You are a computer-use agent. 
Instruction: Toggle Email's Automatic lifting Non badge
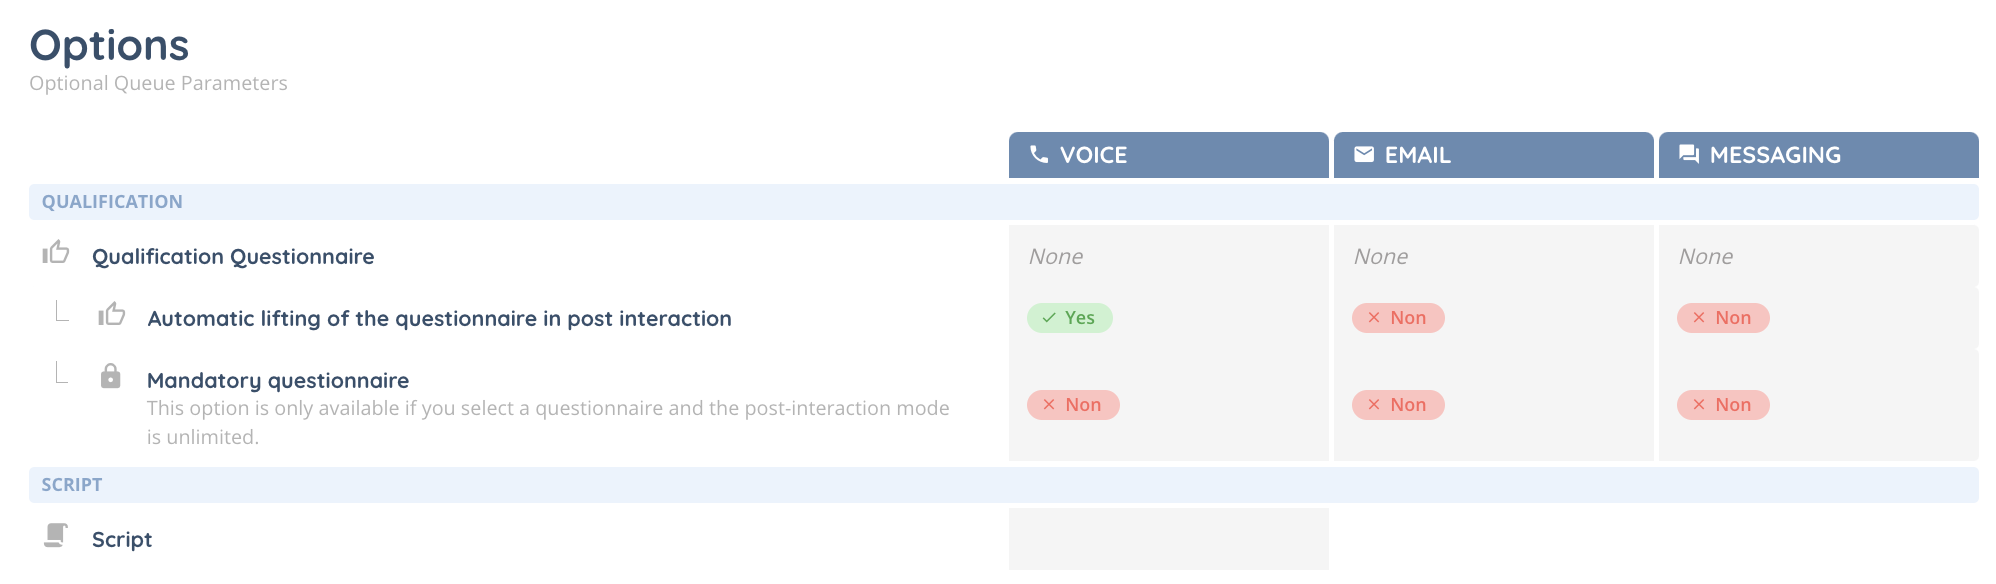point(1397,318)
